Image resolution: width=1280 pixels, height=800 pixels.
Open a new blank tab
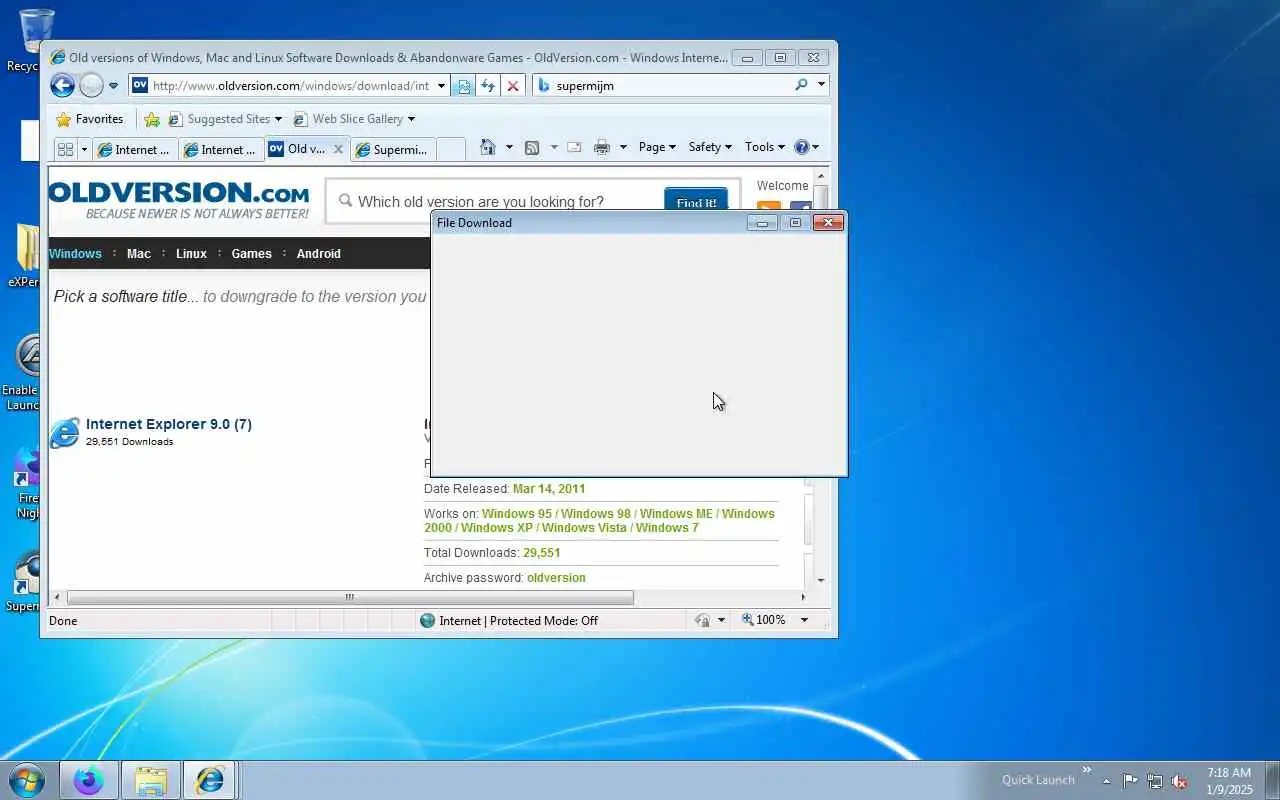pyautogui.click(x=451, y=149)
